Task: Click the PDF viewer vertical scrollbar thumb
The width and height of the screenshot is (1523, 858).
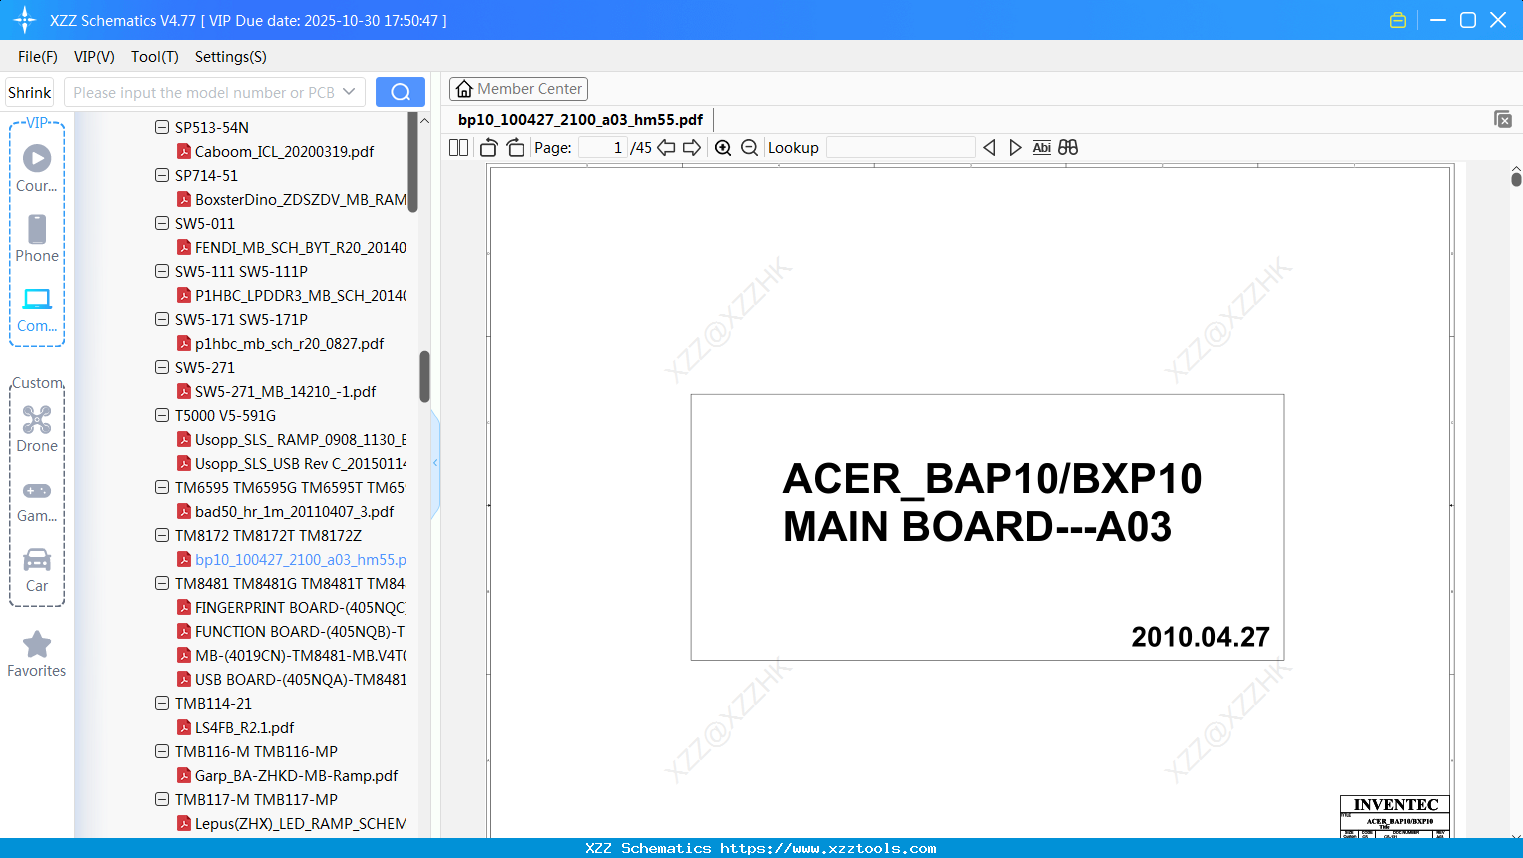Action: click(x=1516, y=178)
